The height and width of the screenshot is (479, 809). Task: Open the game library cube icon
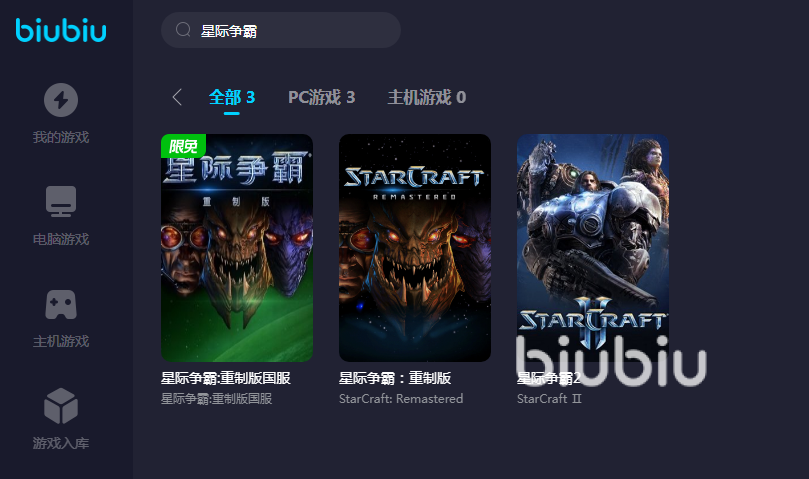click(x=61, y=406)
